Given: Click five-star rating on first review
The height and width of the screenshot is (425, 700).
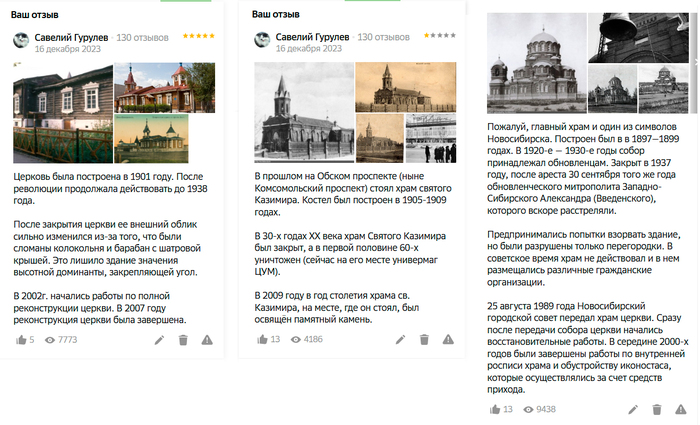Looking at the screenshot, I should click(199, 36).
